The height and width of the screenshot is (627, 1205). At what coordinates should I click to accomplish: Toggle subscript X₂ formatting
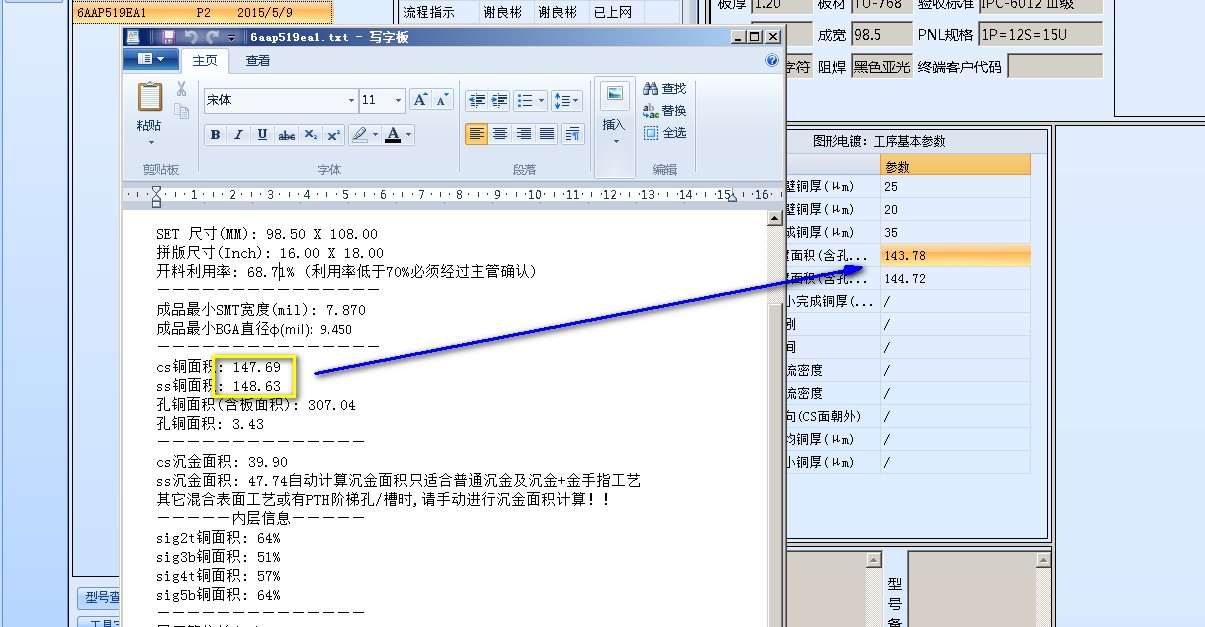311,135
